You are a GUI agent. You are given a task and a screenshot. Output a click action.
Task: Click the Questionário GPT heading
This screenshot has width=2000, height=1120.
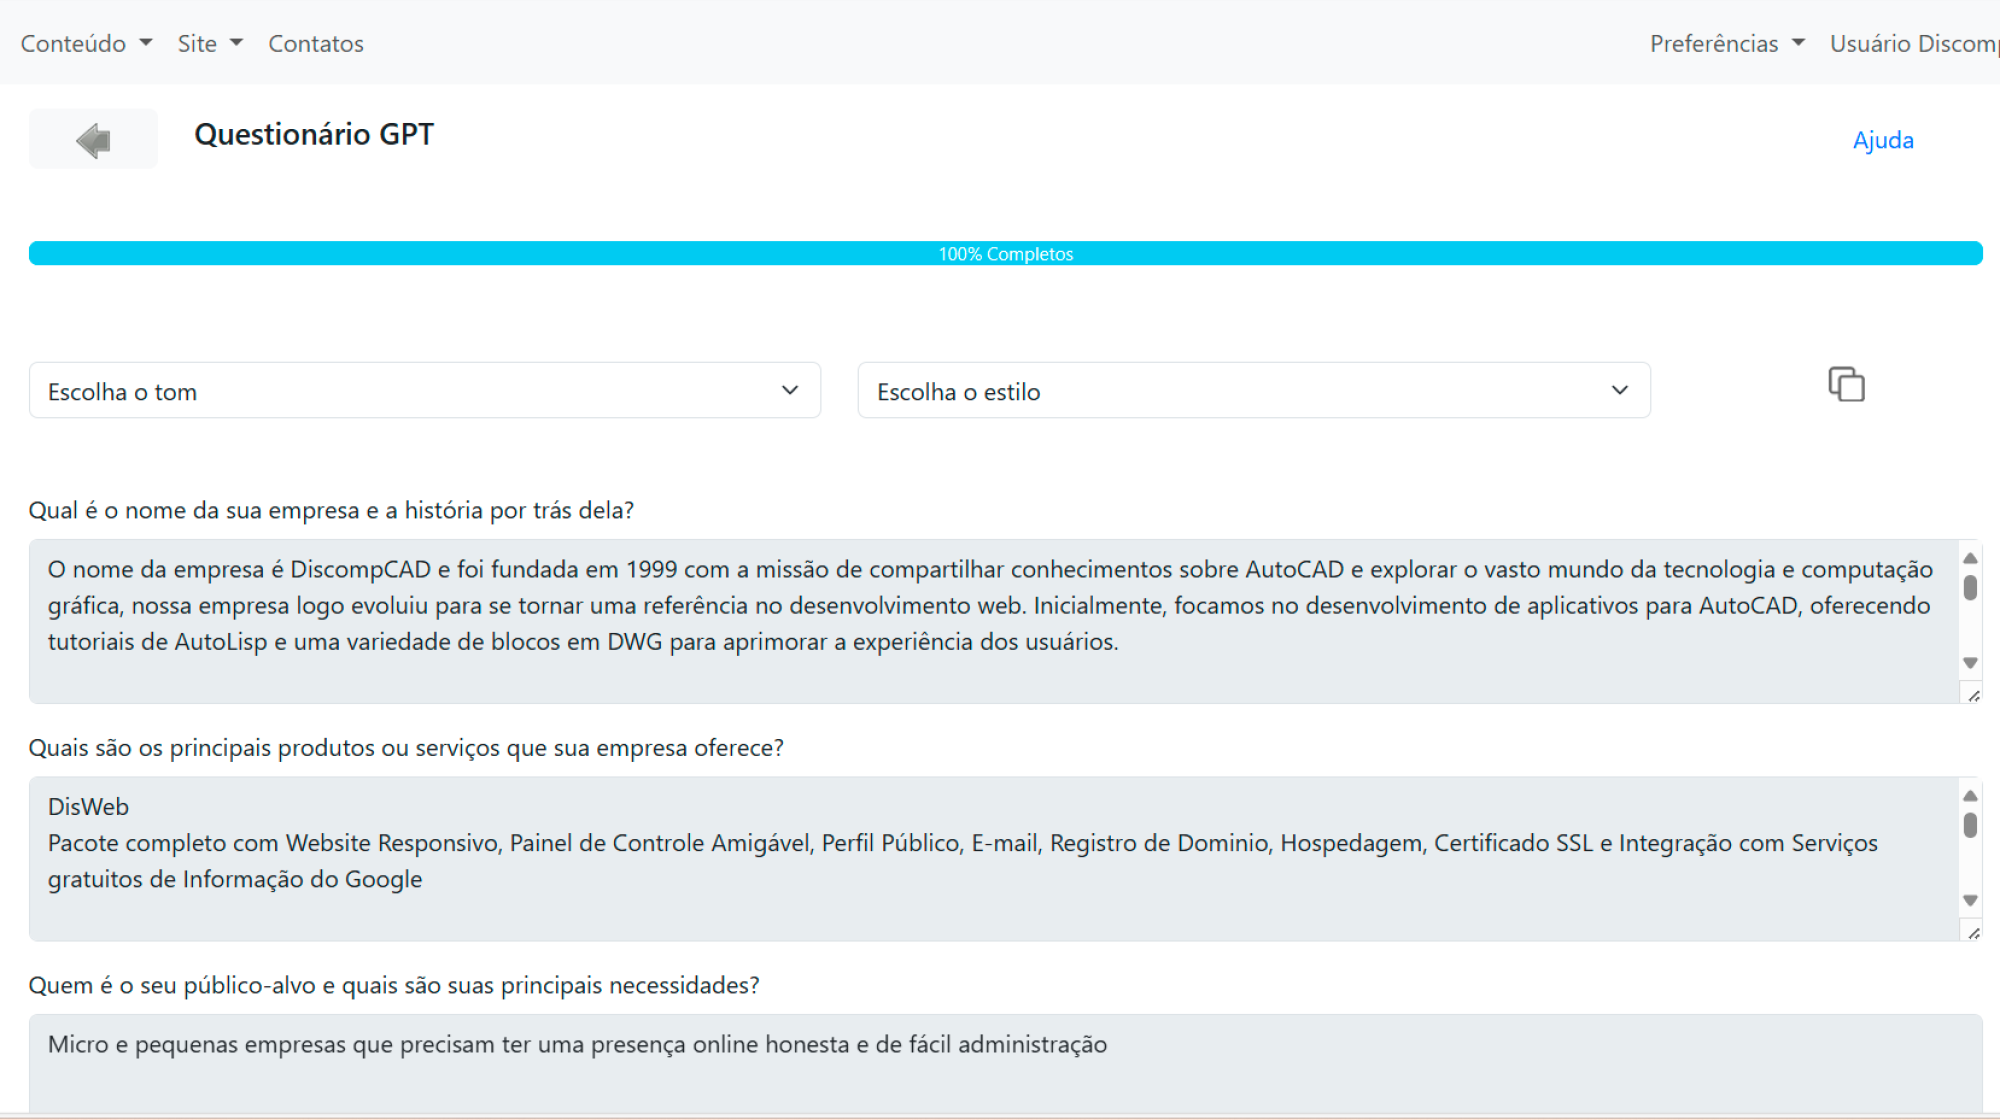[314, 134]
